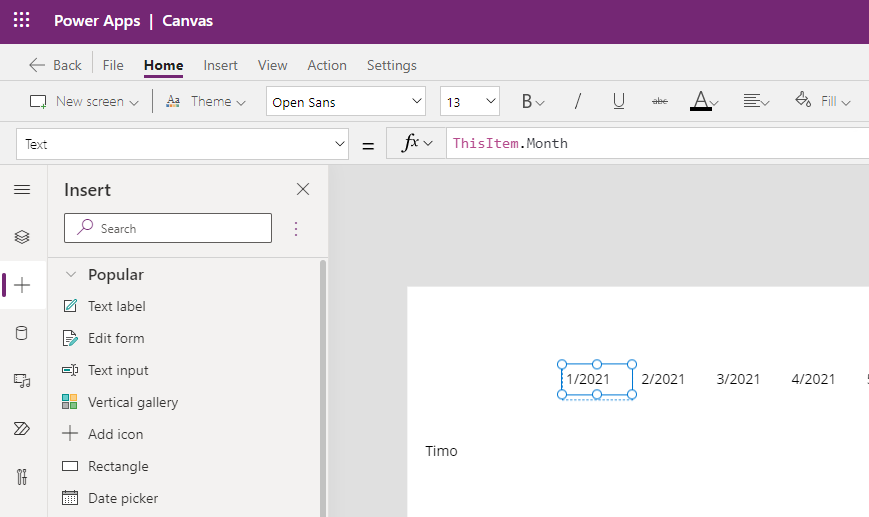Viewport: 869px width, 517px height.
Task: Switch to the Insert tab
Action: click(220, 65)
